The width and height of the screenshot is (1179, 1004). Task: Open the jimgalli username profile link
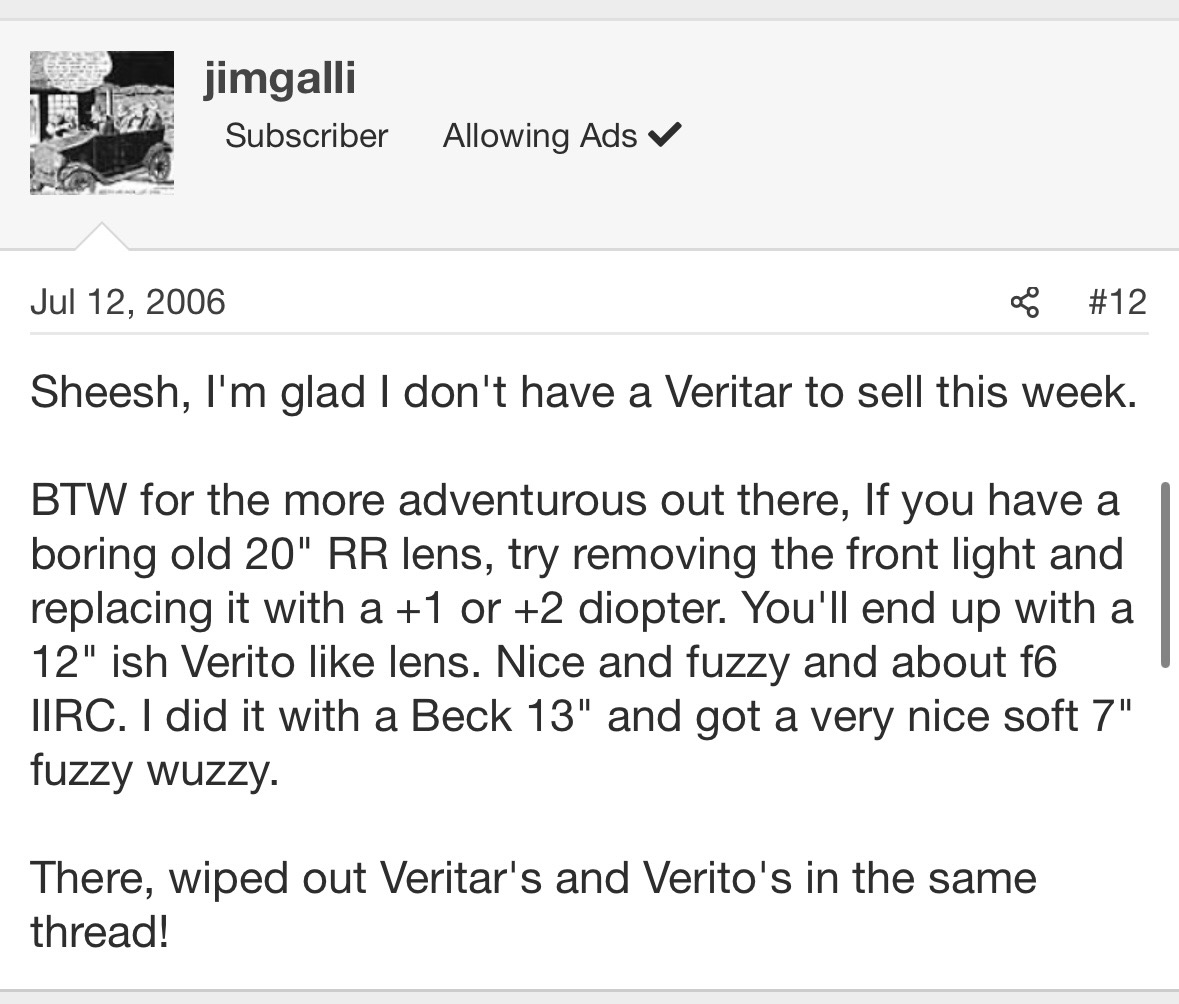coord(279,77)
